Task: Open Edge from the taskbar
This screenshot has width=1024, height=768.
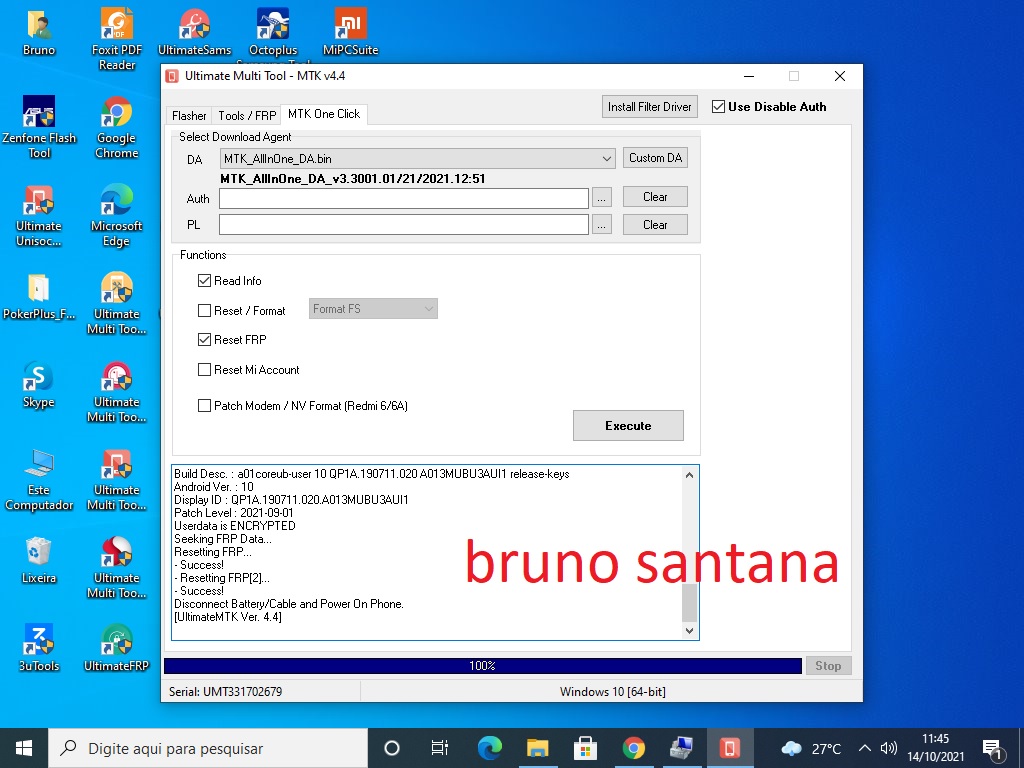Action: click(489, 748)
